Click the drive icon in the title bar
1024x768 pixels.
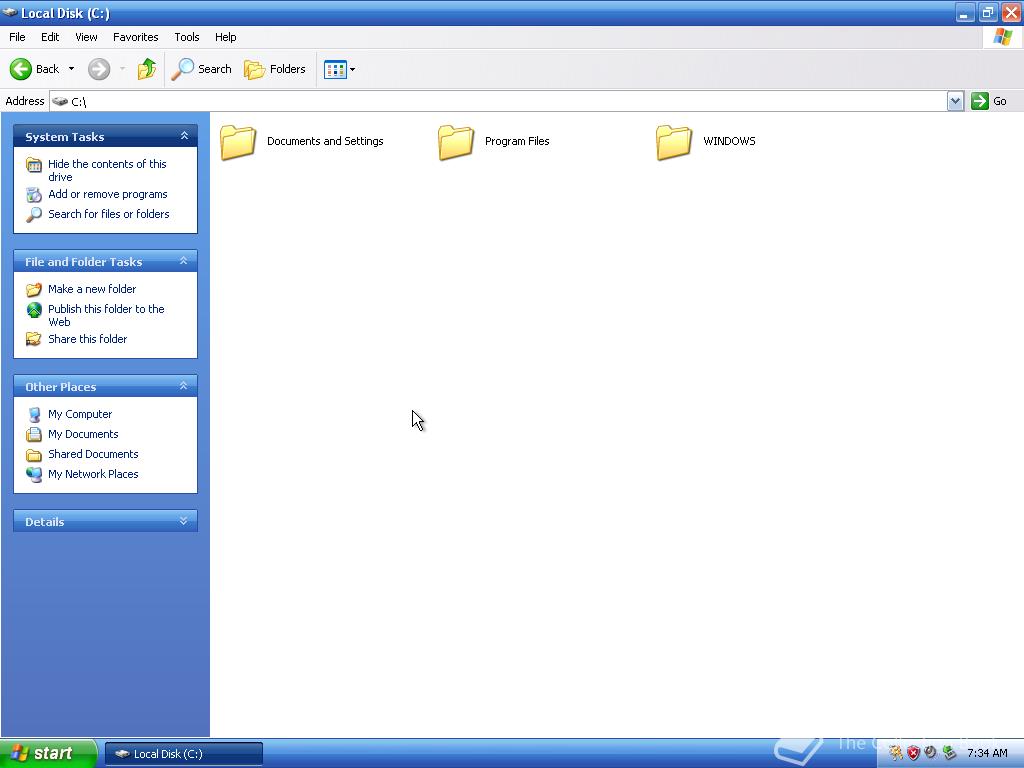pyautogui.click(x=10, y=12)
